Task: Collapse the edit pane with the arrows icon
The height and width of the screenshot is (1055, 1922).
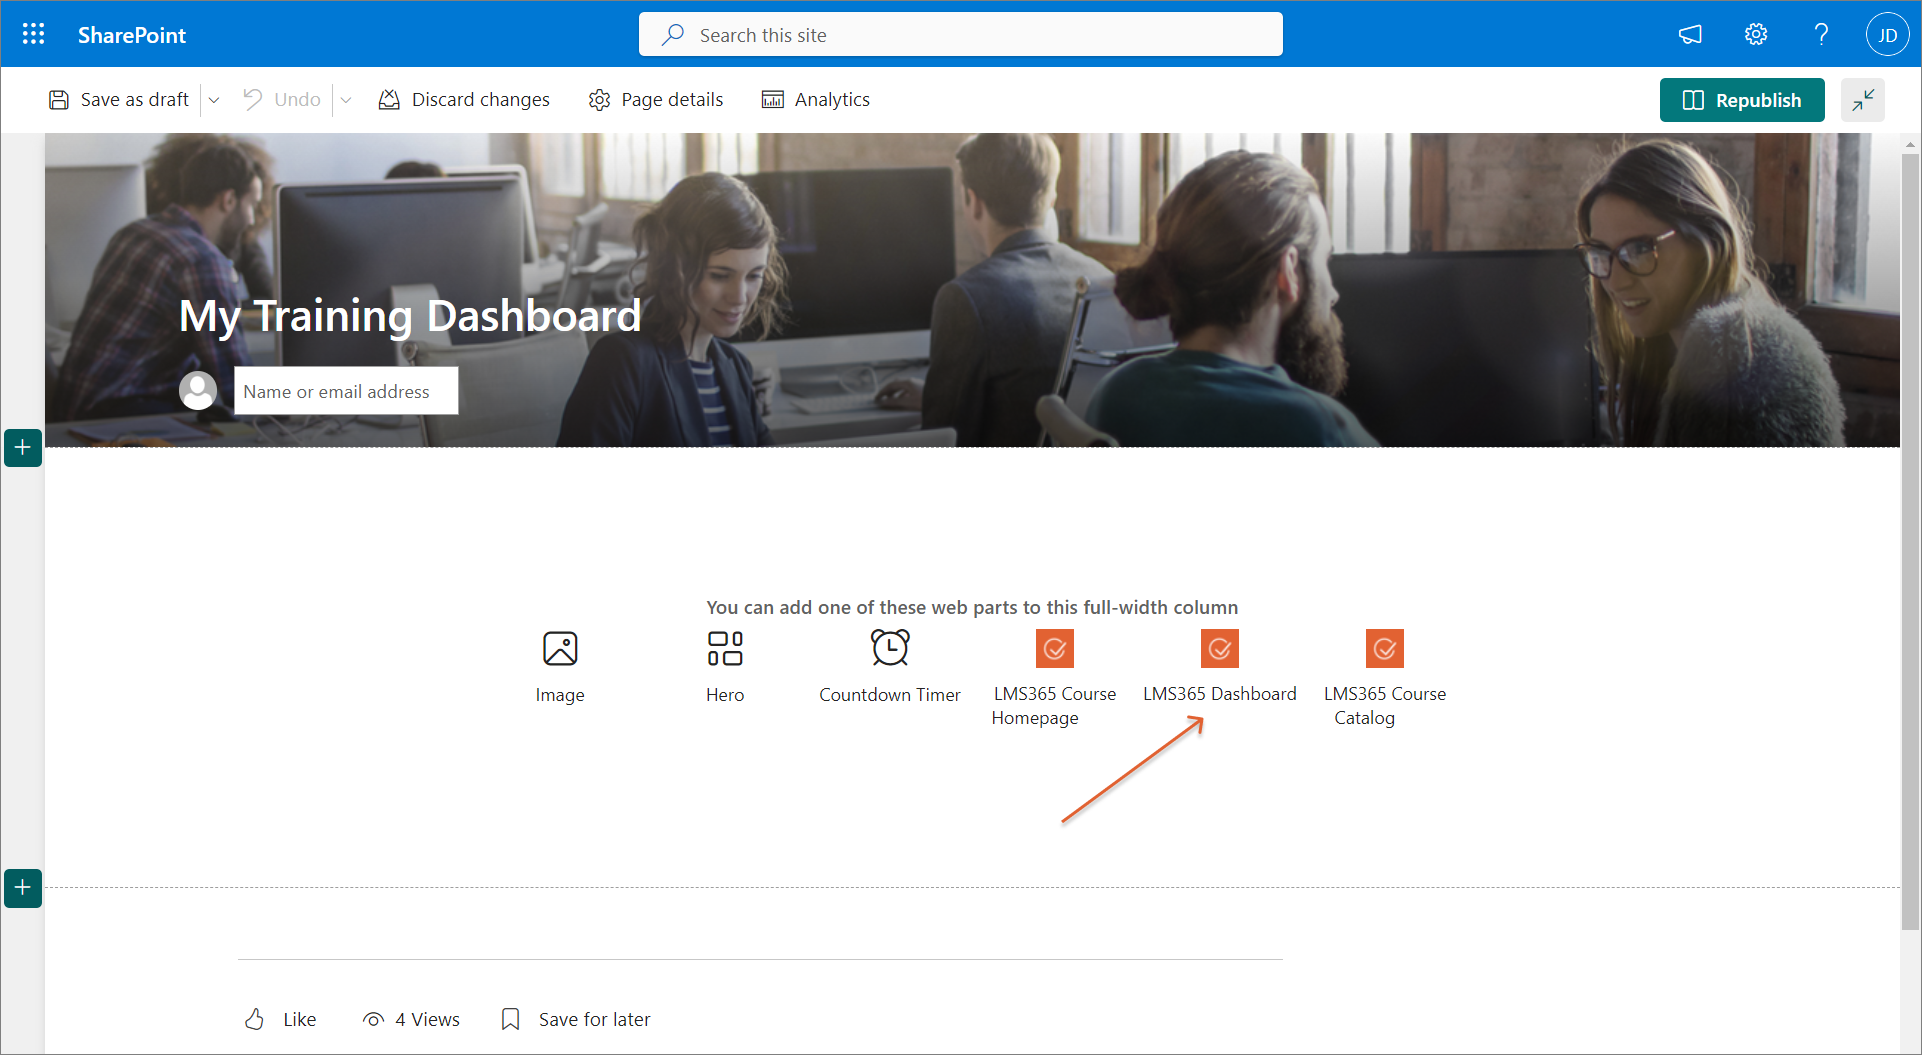Action: (1863, 100)
